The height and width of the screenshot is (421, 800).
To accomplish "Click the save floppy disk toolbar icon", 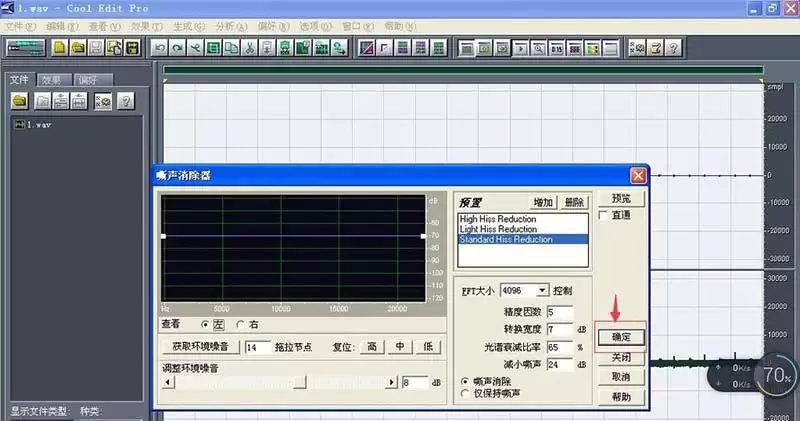I will (x=96, y=48).
